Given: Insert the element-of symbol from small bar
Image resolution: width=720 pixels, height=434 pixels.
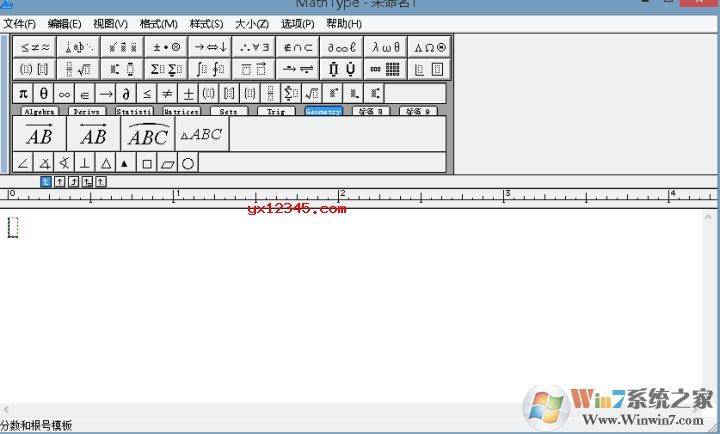Looking at the screenshot, I should tap(85, 94).
